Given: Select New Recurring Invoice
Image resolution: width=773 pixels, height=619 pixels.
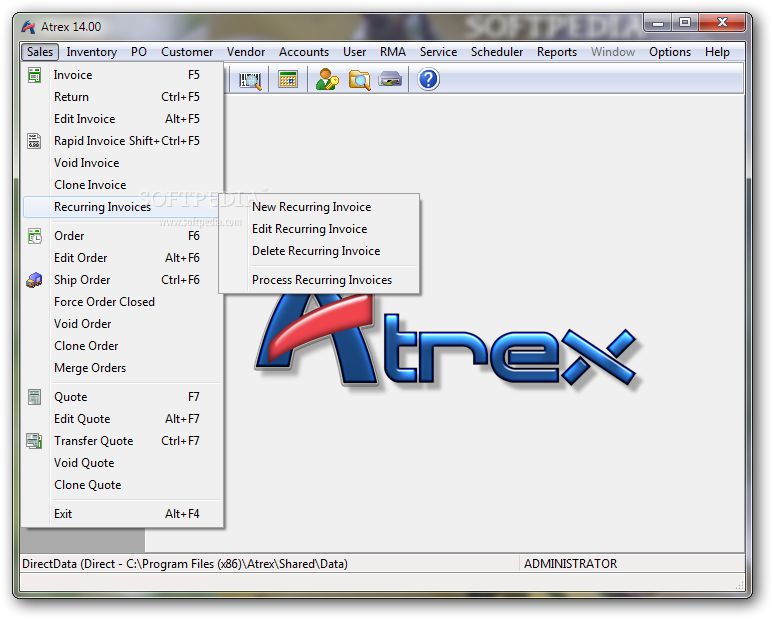Looking at the screenshot, I should pos(312,207).
